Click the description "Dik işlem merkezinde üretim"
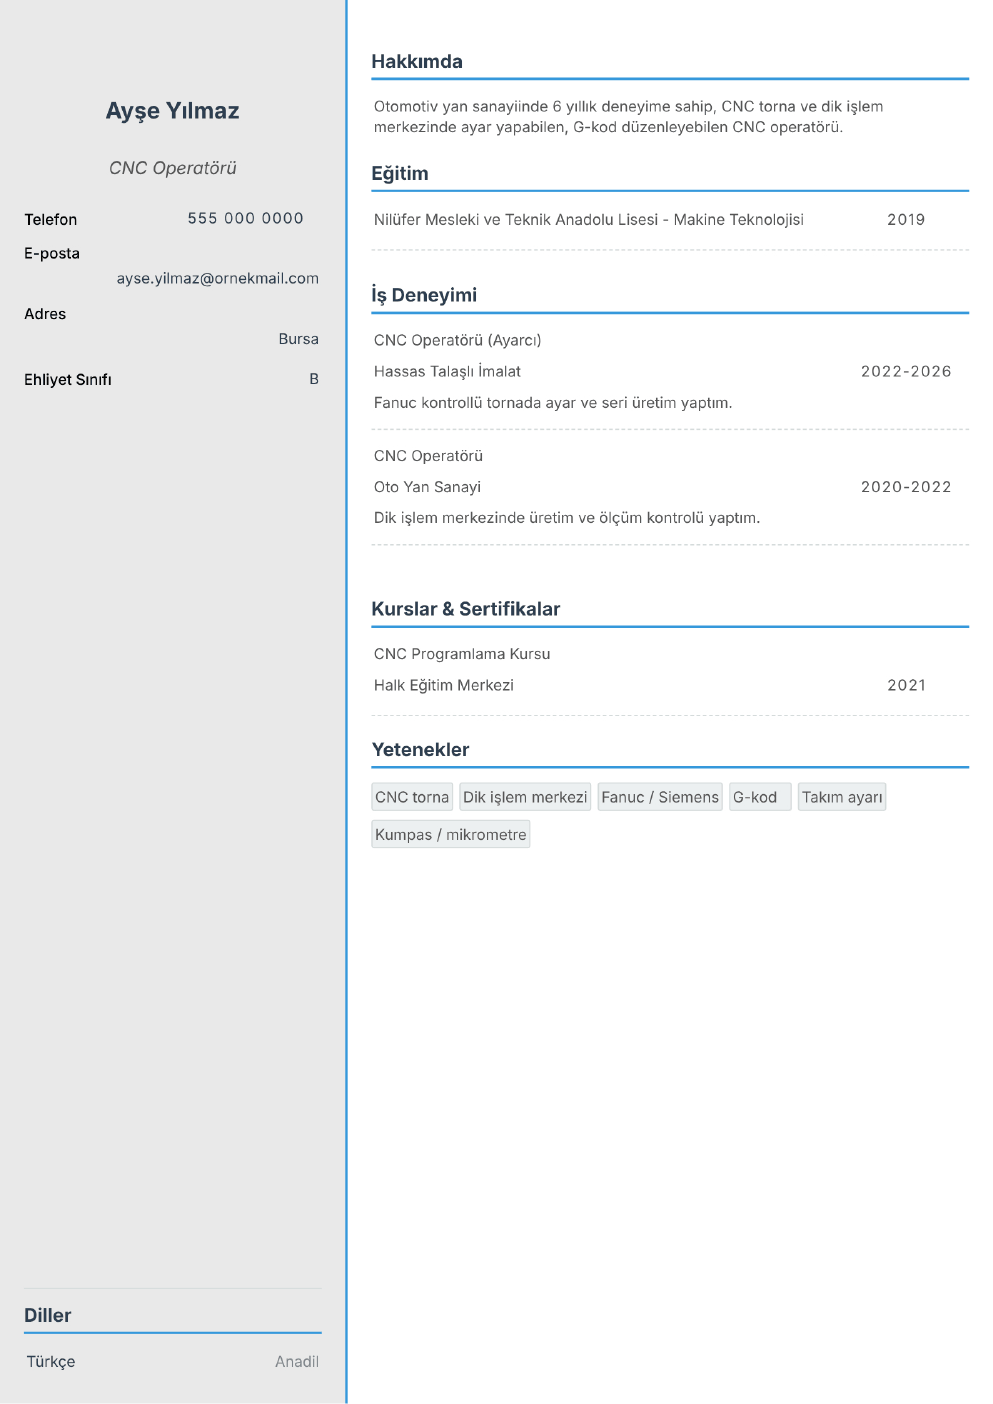Image resolution: width=993 pixels, height=1404 pixels. click(567, 518)
